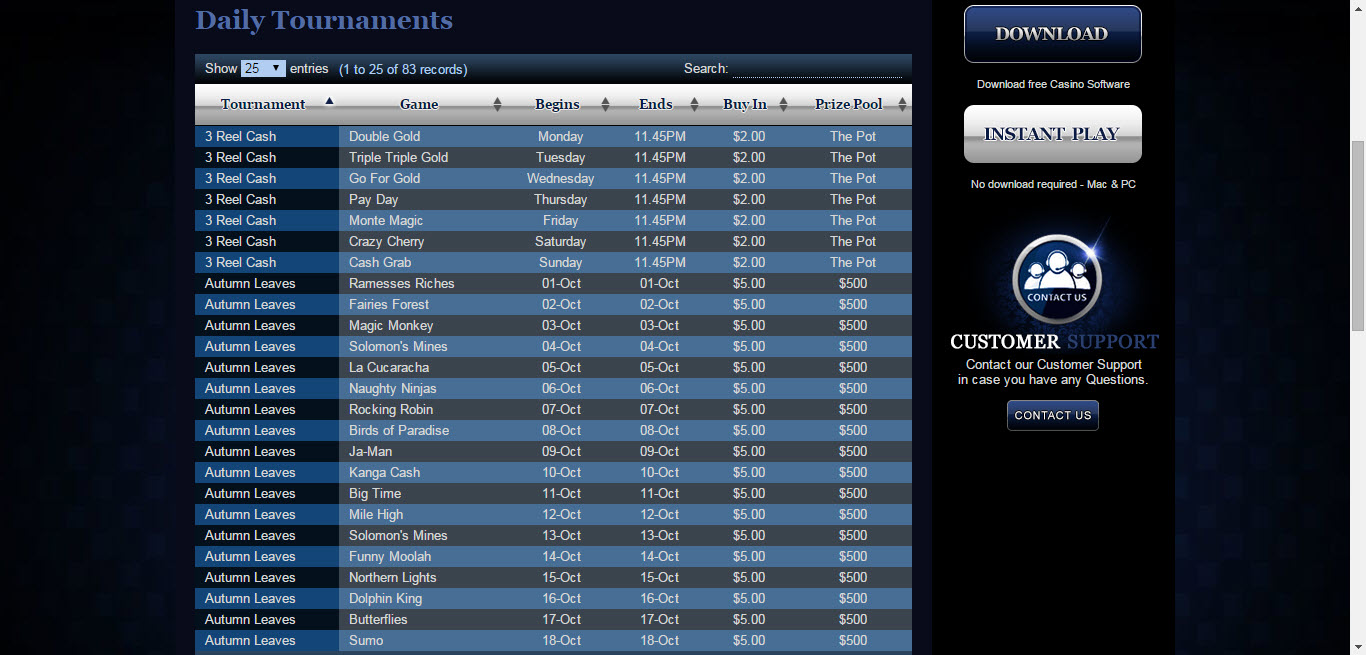
Task: Click the Download casino software button
Action: tap(1052, 34)
